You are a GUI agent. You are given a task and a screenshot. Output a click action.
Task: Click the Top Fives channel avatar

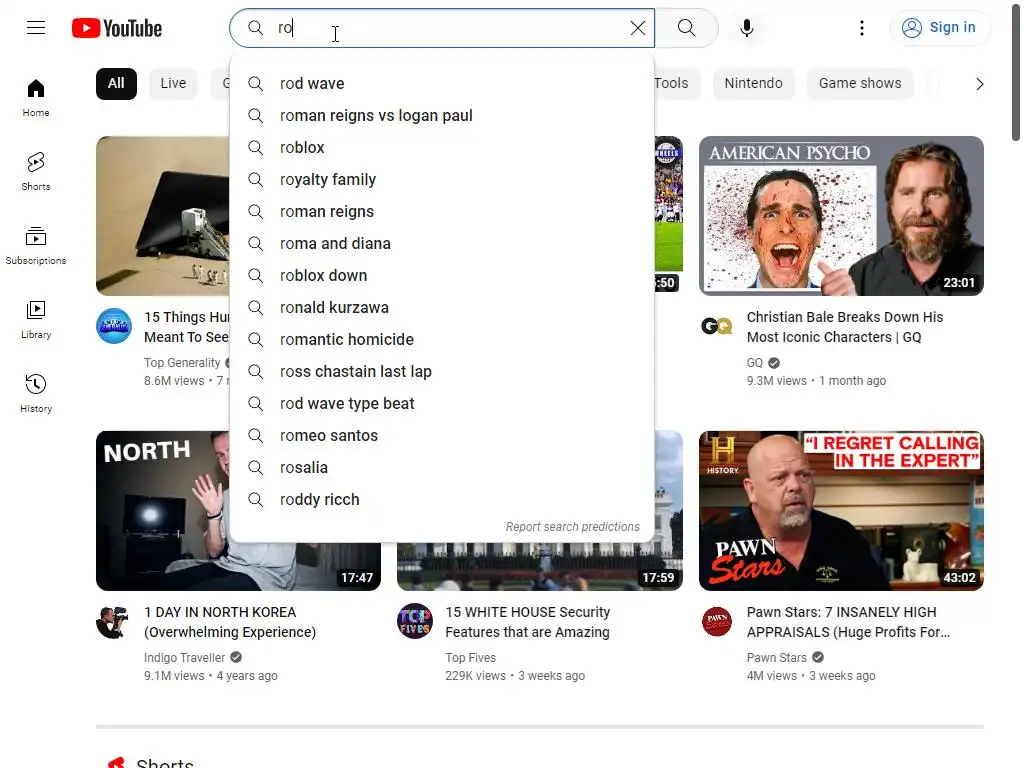415,620
